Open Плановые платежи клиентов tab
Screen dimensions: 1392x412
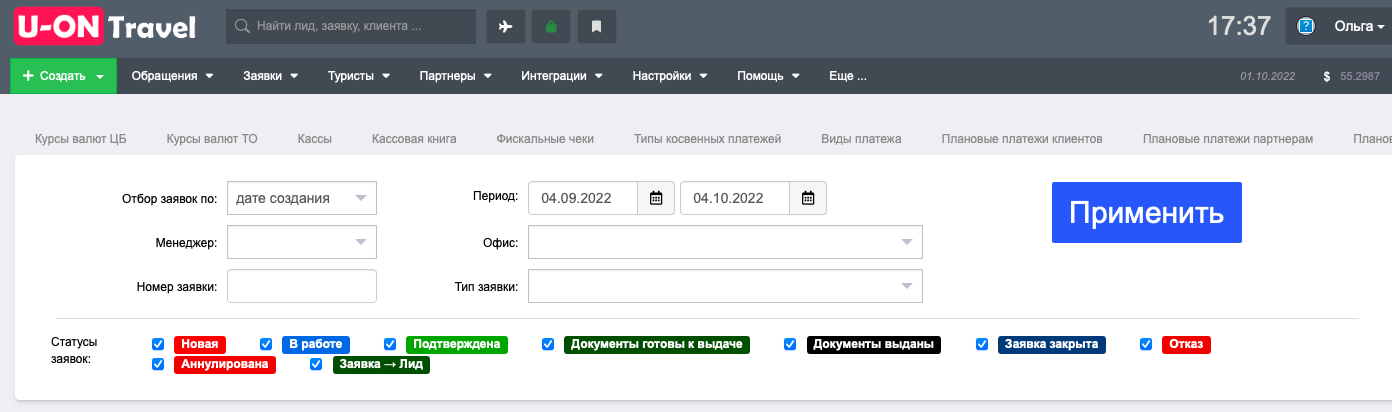click(1022, 139)
